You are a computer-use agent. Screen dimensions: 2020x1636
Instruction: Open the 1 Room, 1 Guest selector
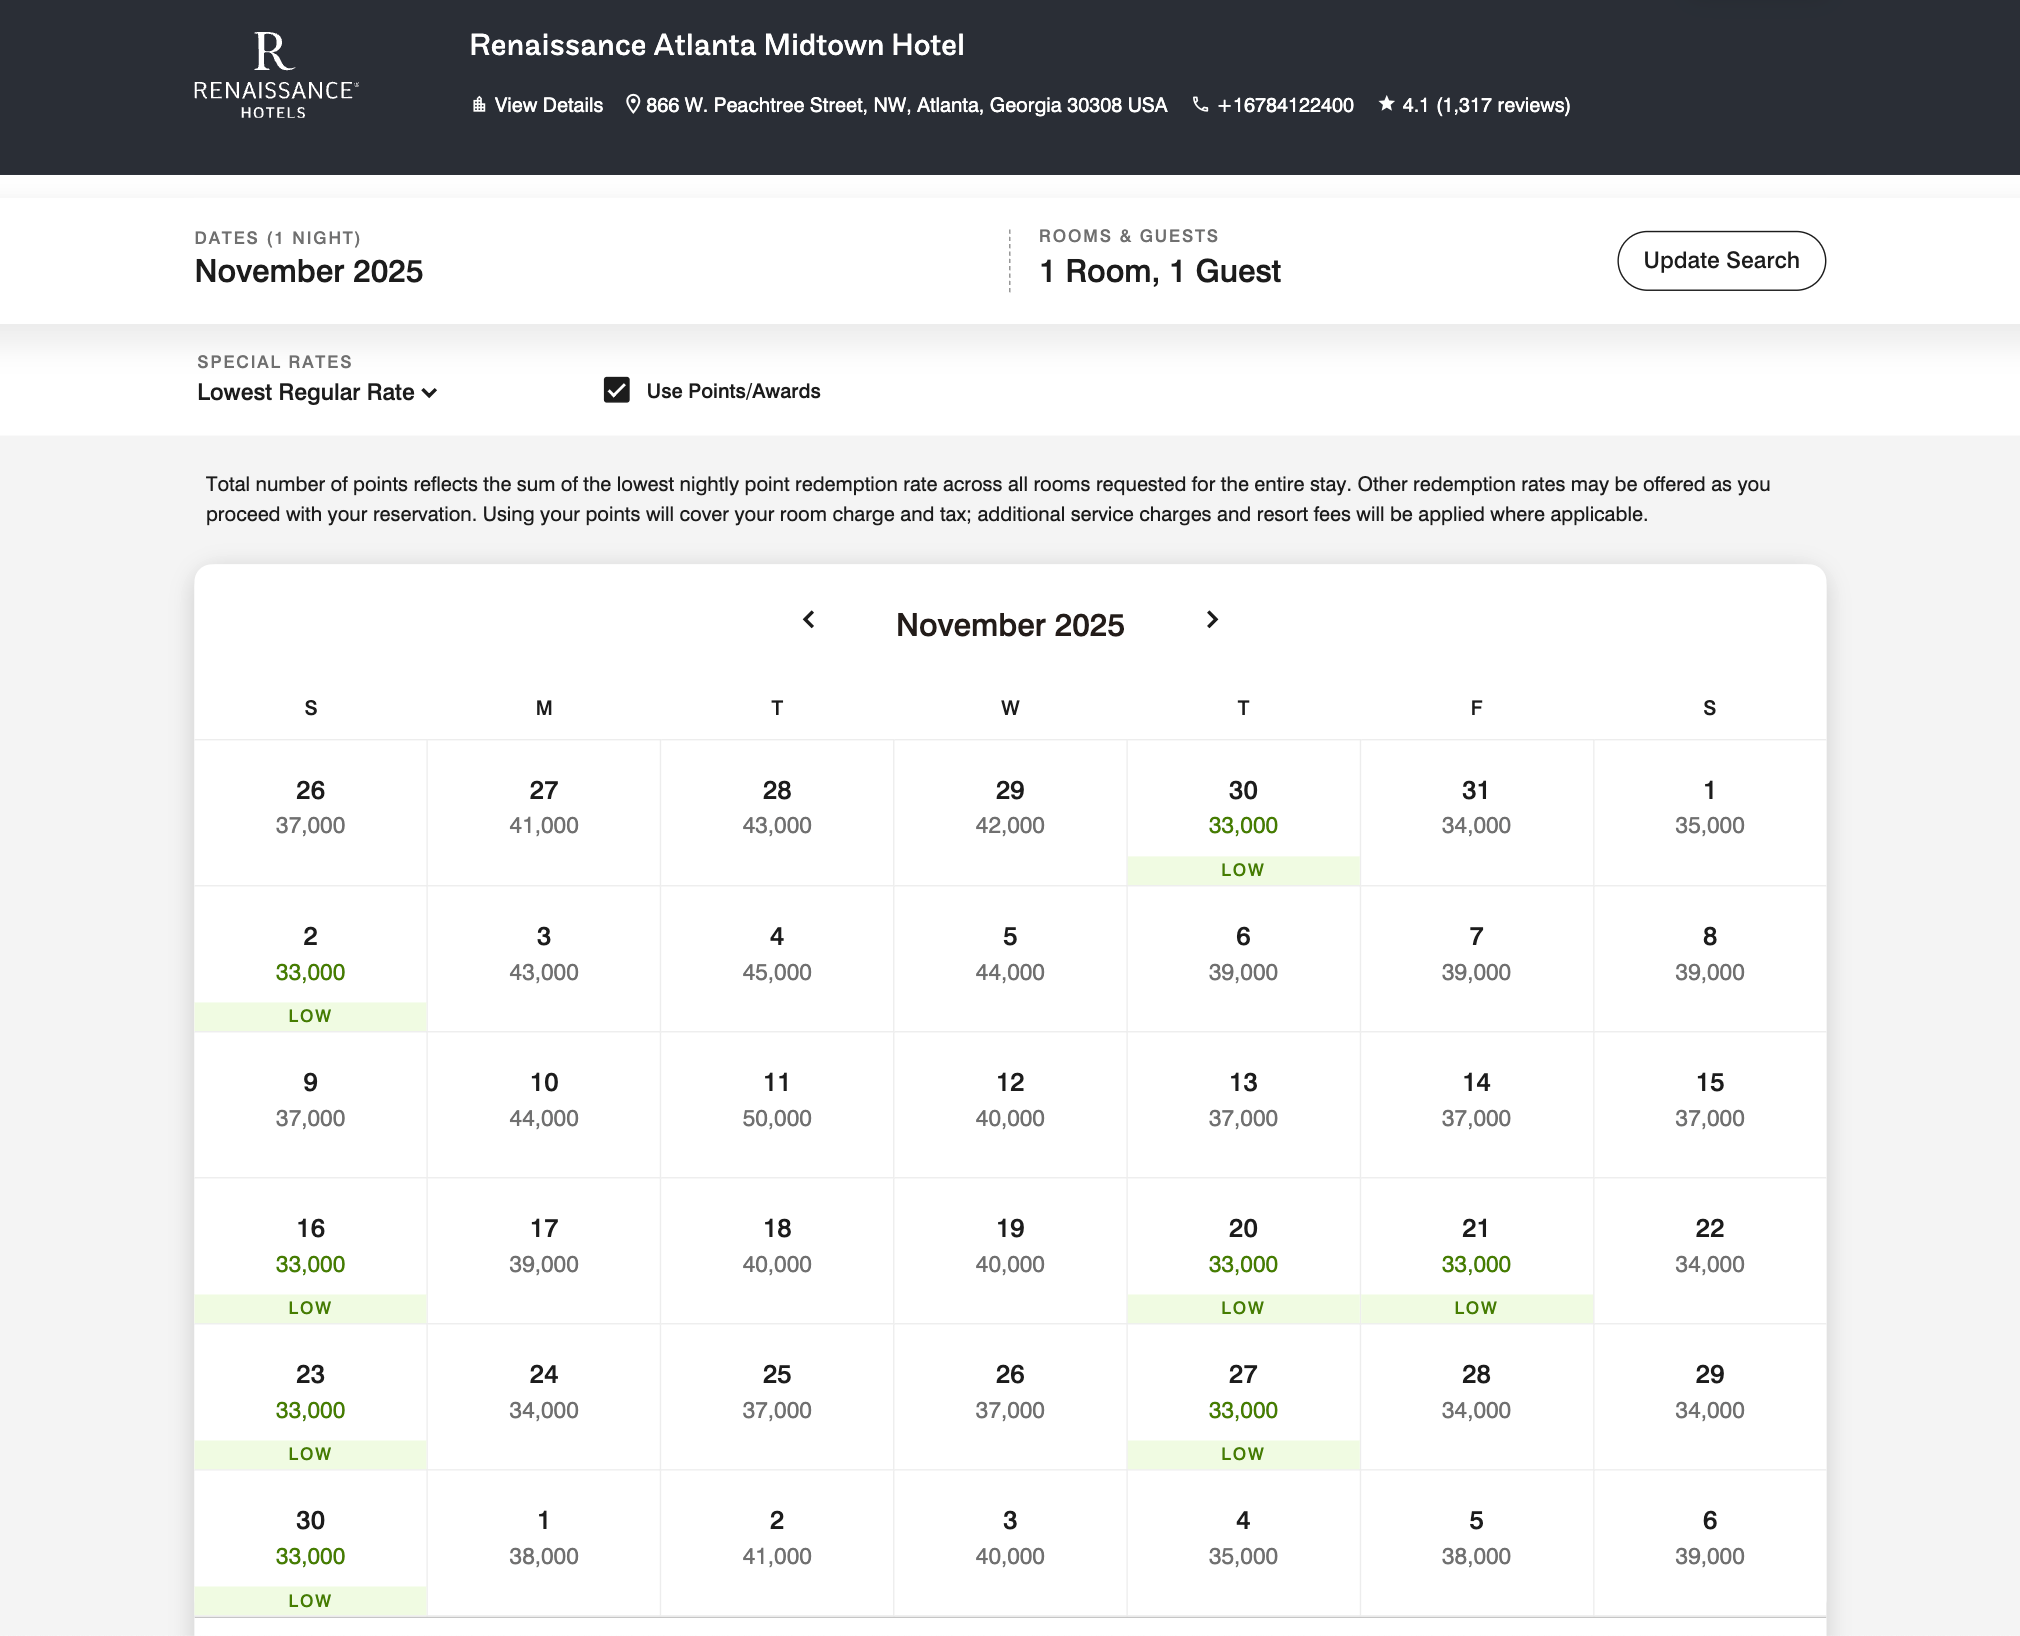[x=1160, y=271]
